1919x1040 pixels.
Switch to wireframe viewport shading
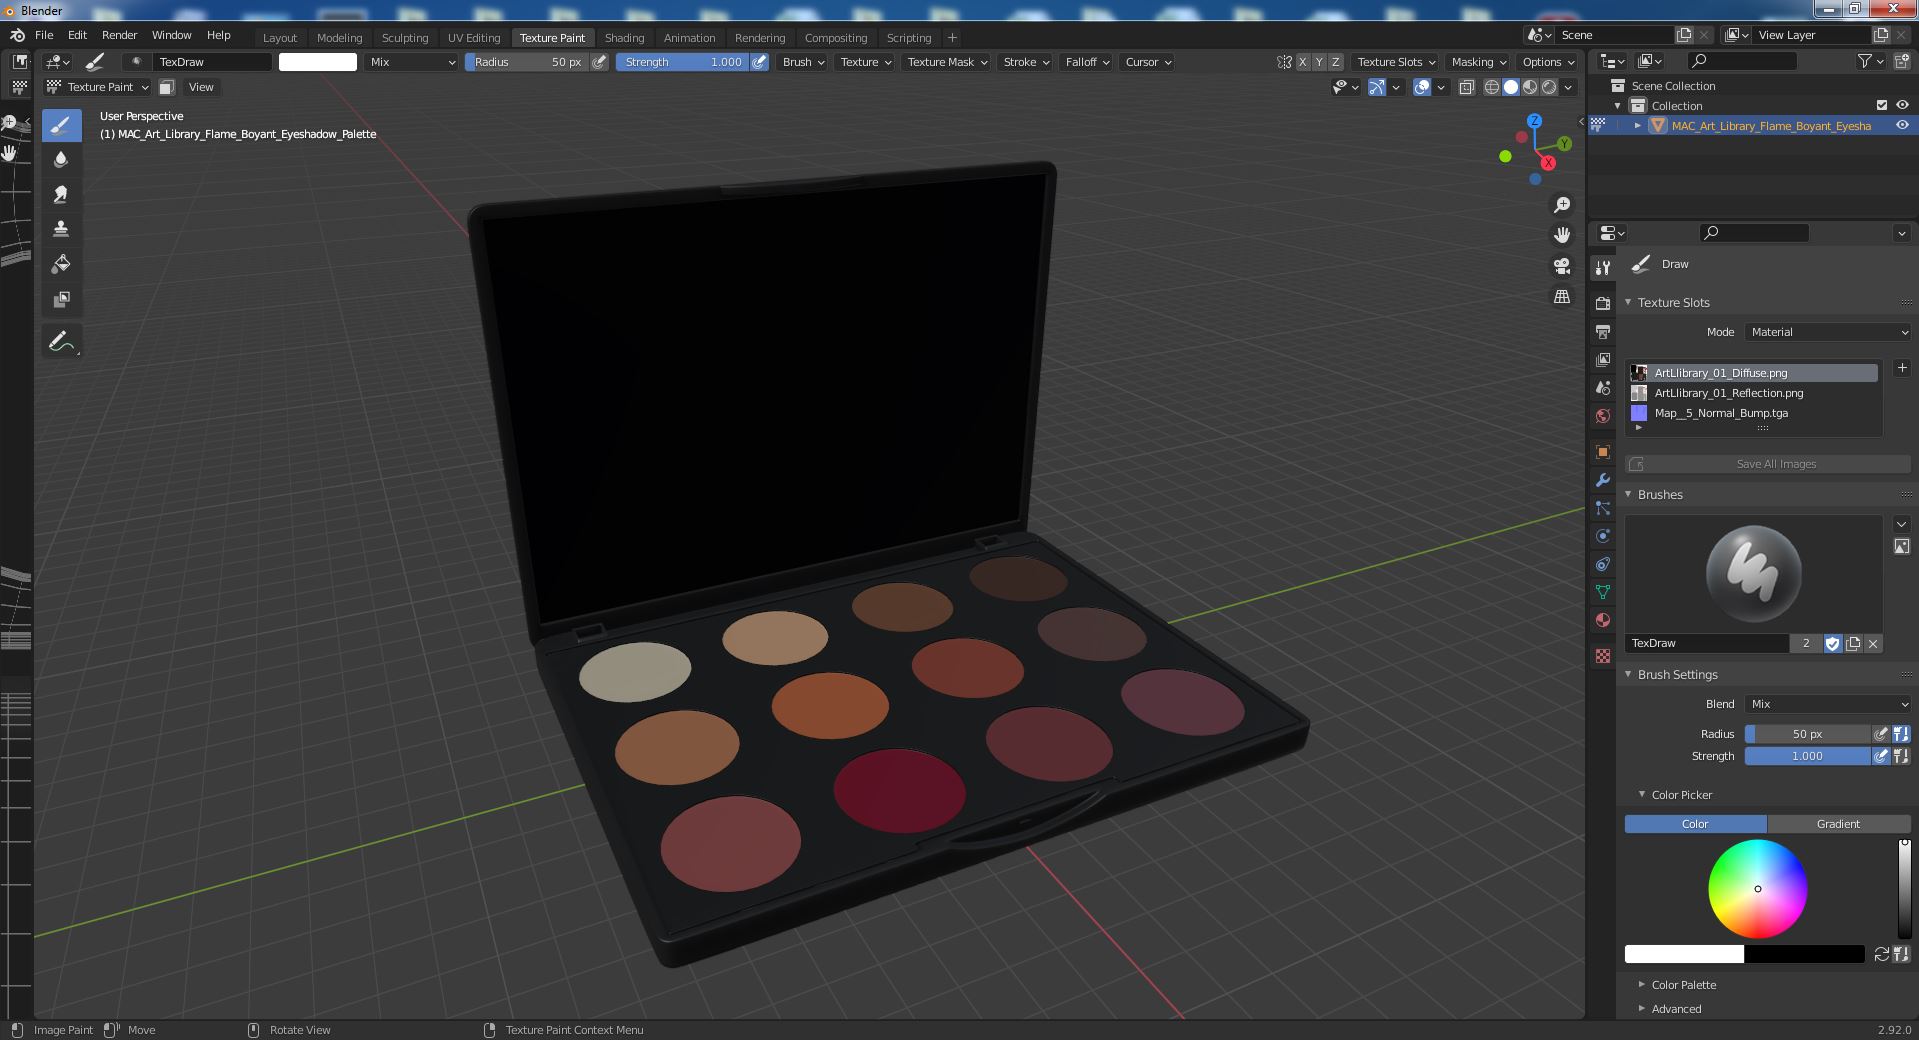pos(1492,87)
